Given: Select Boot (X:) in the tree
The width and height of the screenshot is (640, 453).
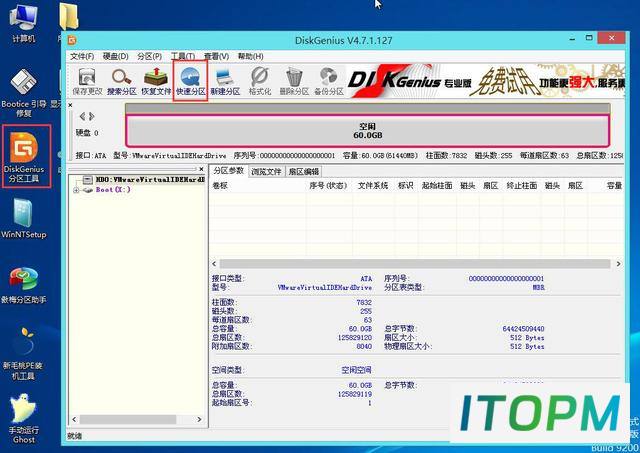Looking at the screenshot, I should click(x=113, y=190).
